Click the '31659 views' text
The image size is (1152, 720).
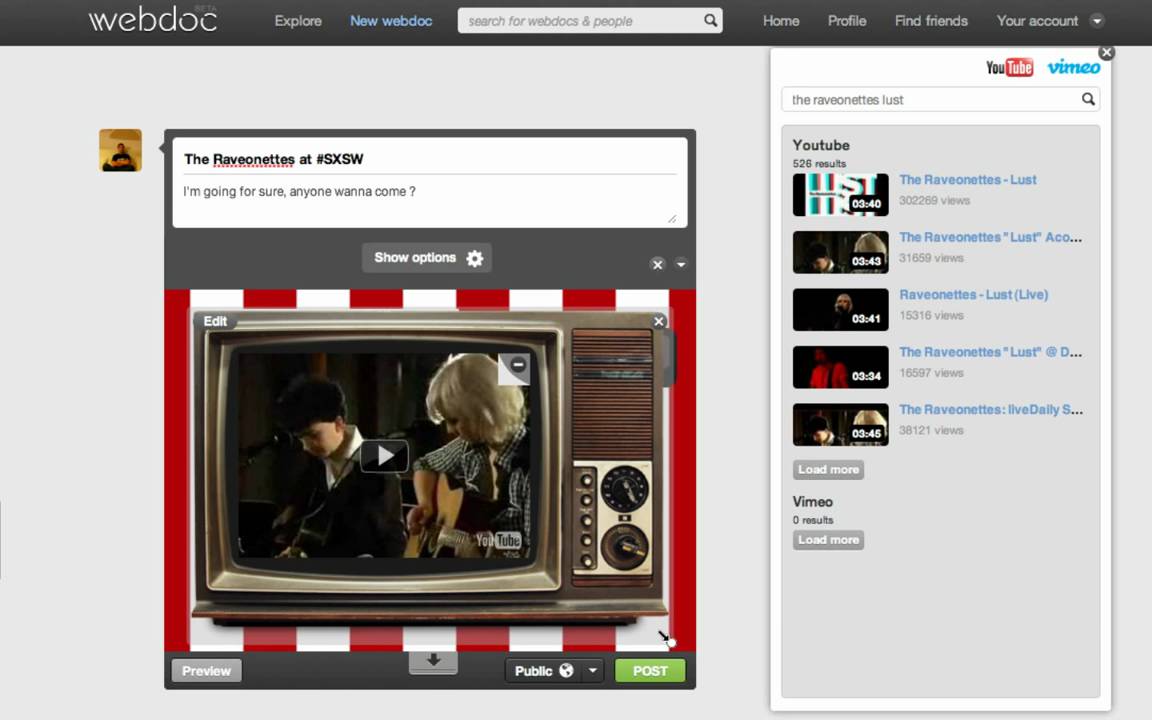(931, 258)
